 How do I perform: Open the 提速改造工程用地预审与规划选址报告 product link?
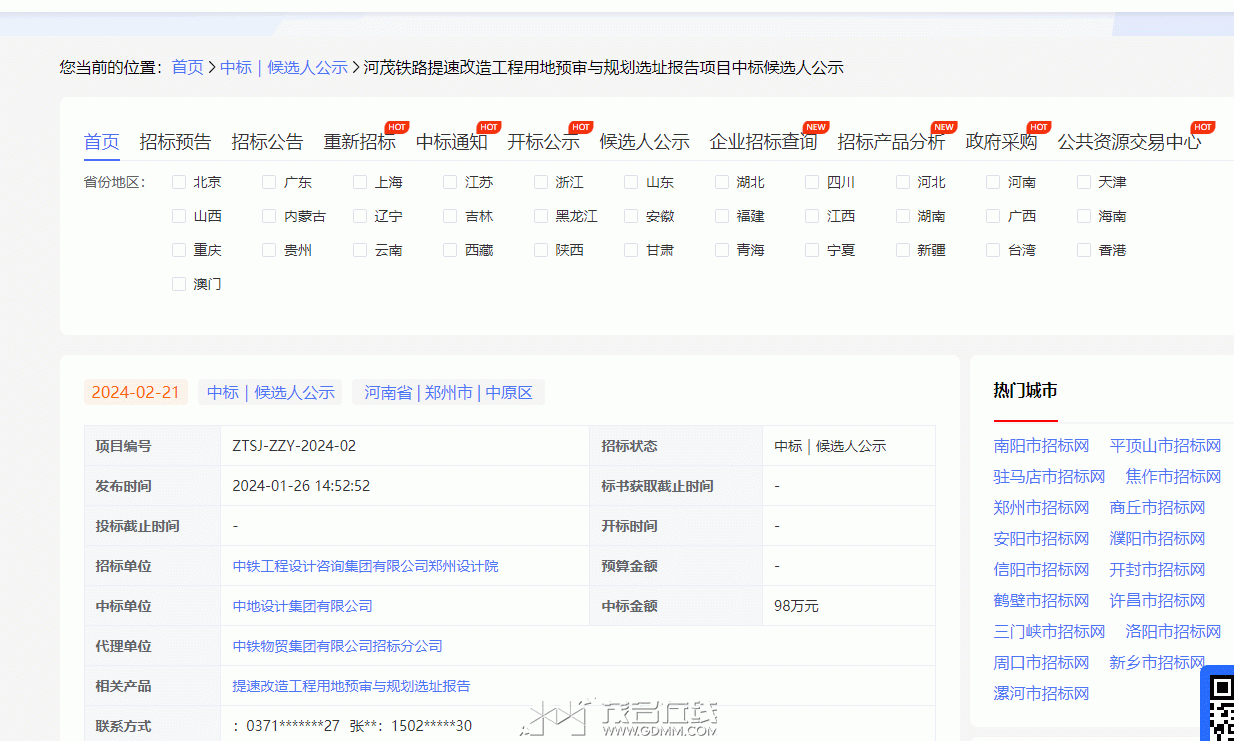[x=352, y=686]
